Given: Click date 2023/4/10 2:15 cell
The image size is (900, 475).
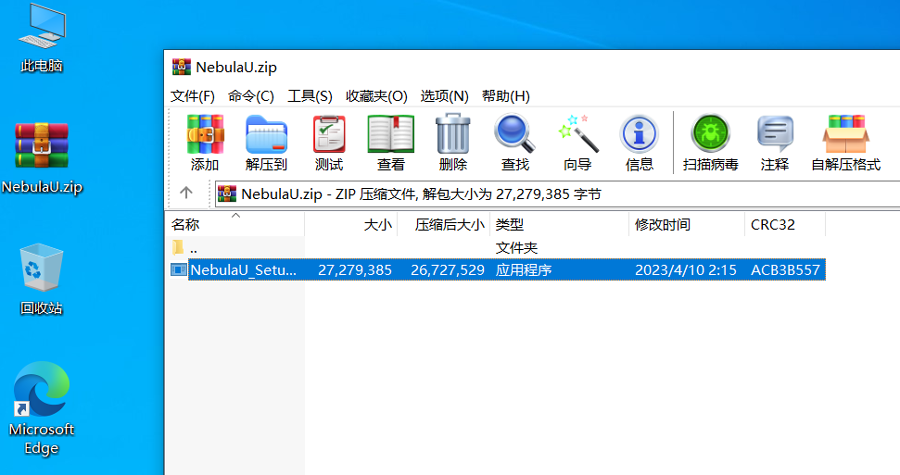Looking at the screenshot, I should (685, 270).
